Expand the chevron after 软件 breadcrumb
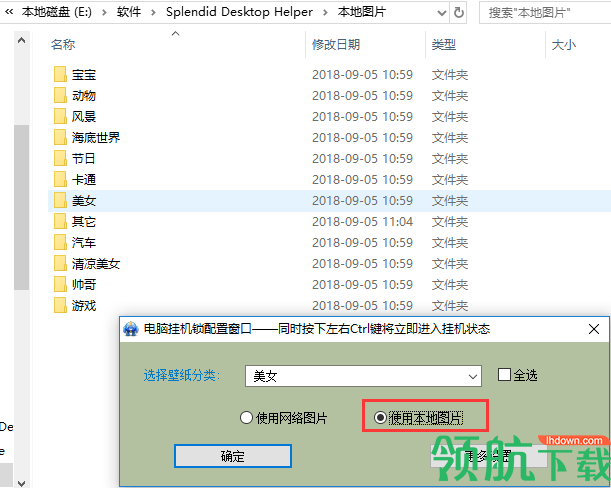The image size is (611, 488). coord(154,12)
